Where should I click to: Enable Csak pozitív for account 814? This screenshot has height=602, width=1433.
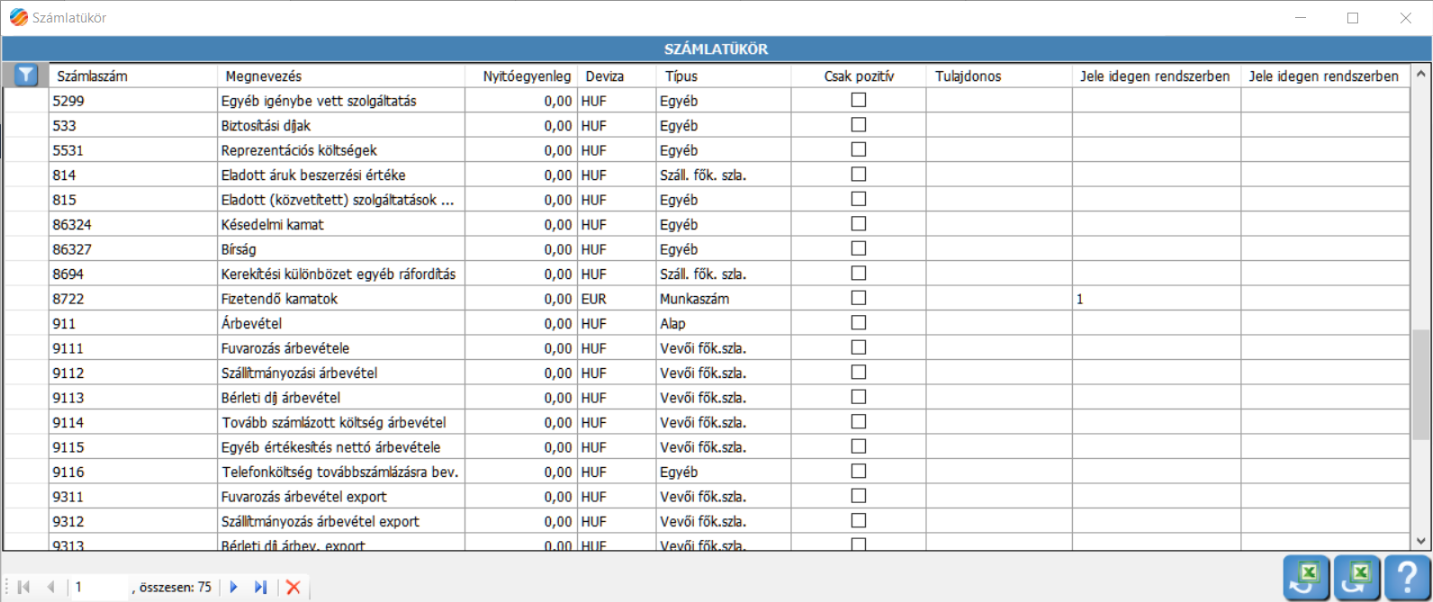858,174
